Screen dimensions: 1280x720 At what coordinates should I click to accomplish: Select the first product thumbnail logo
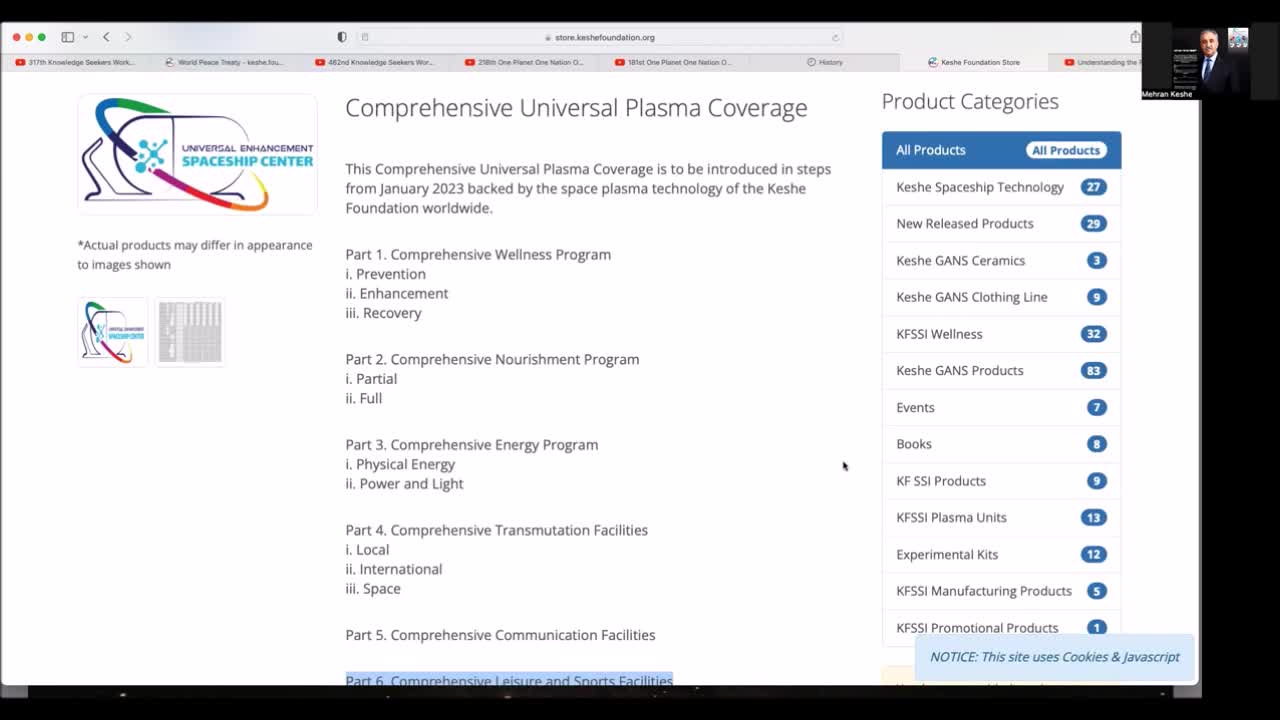(112, 332)
